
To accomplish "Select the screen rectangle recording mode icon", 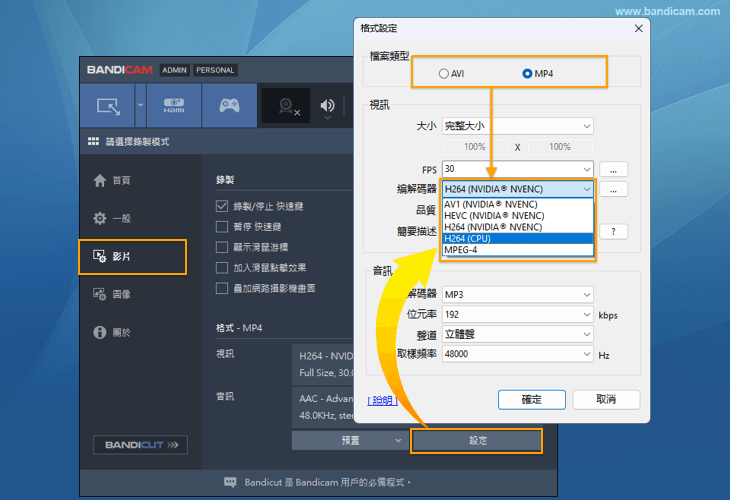I will (108, 106).
